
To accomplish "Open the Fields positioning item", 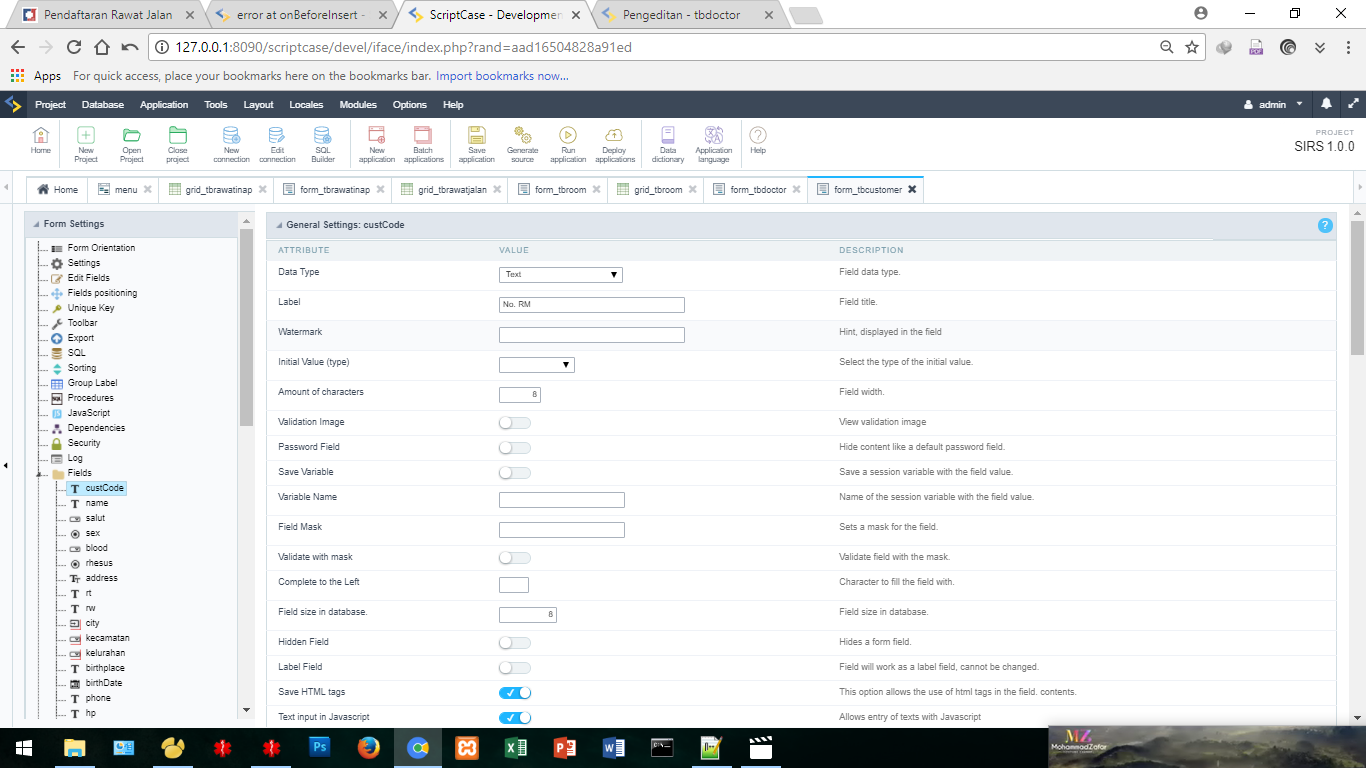I will [x=102, y=293].
